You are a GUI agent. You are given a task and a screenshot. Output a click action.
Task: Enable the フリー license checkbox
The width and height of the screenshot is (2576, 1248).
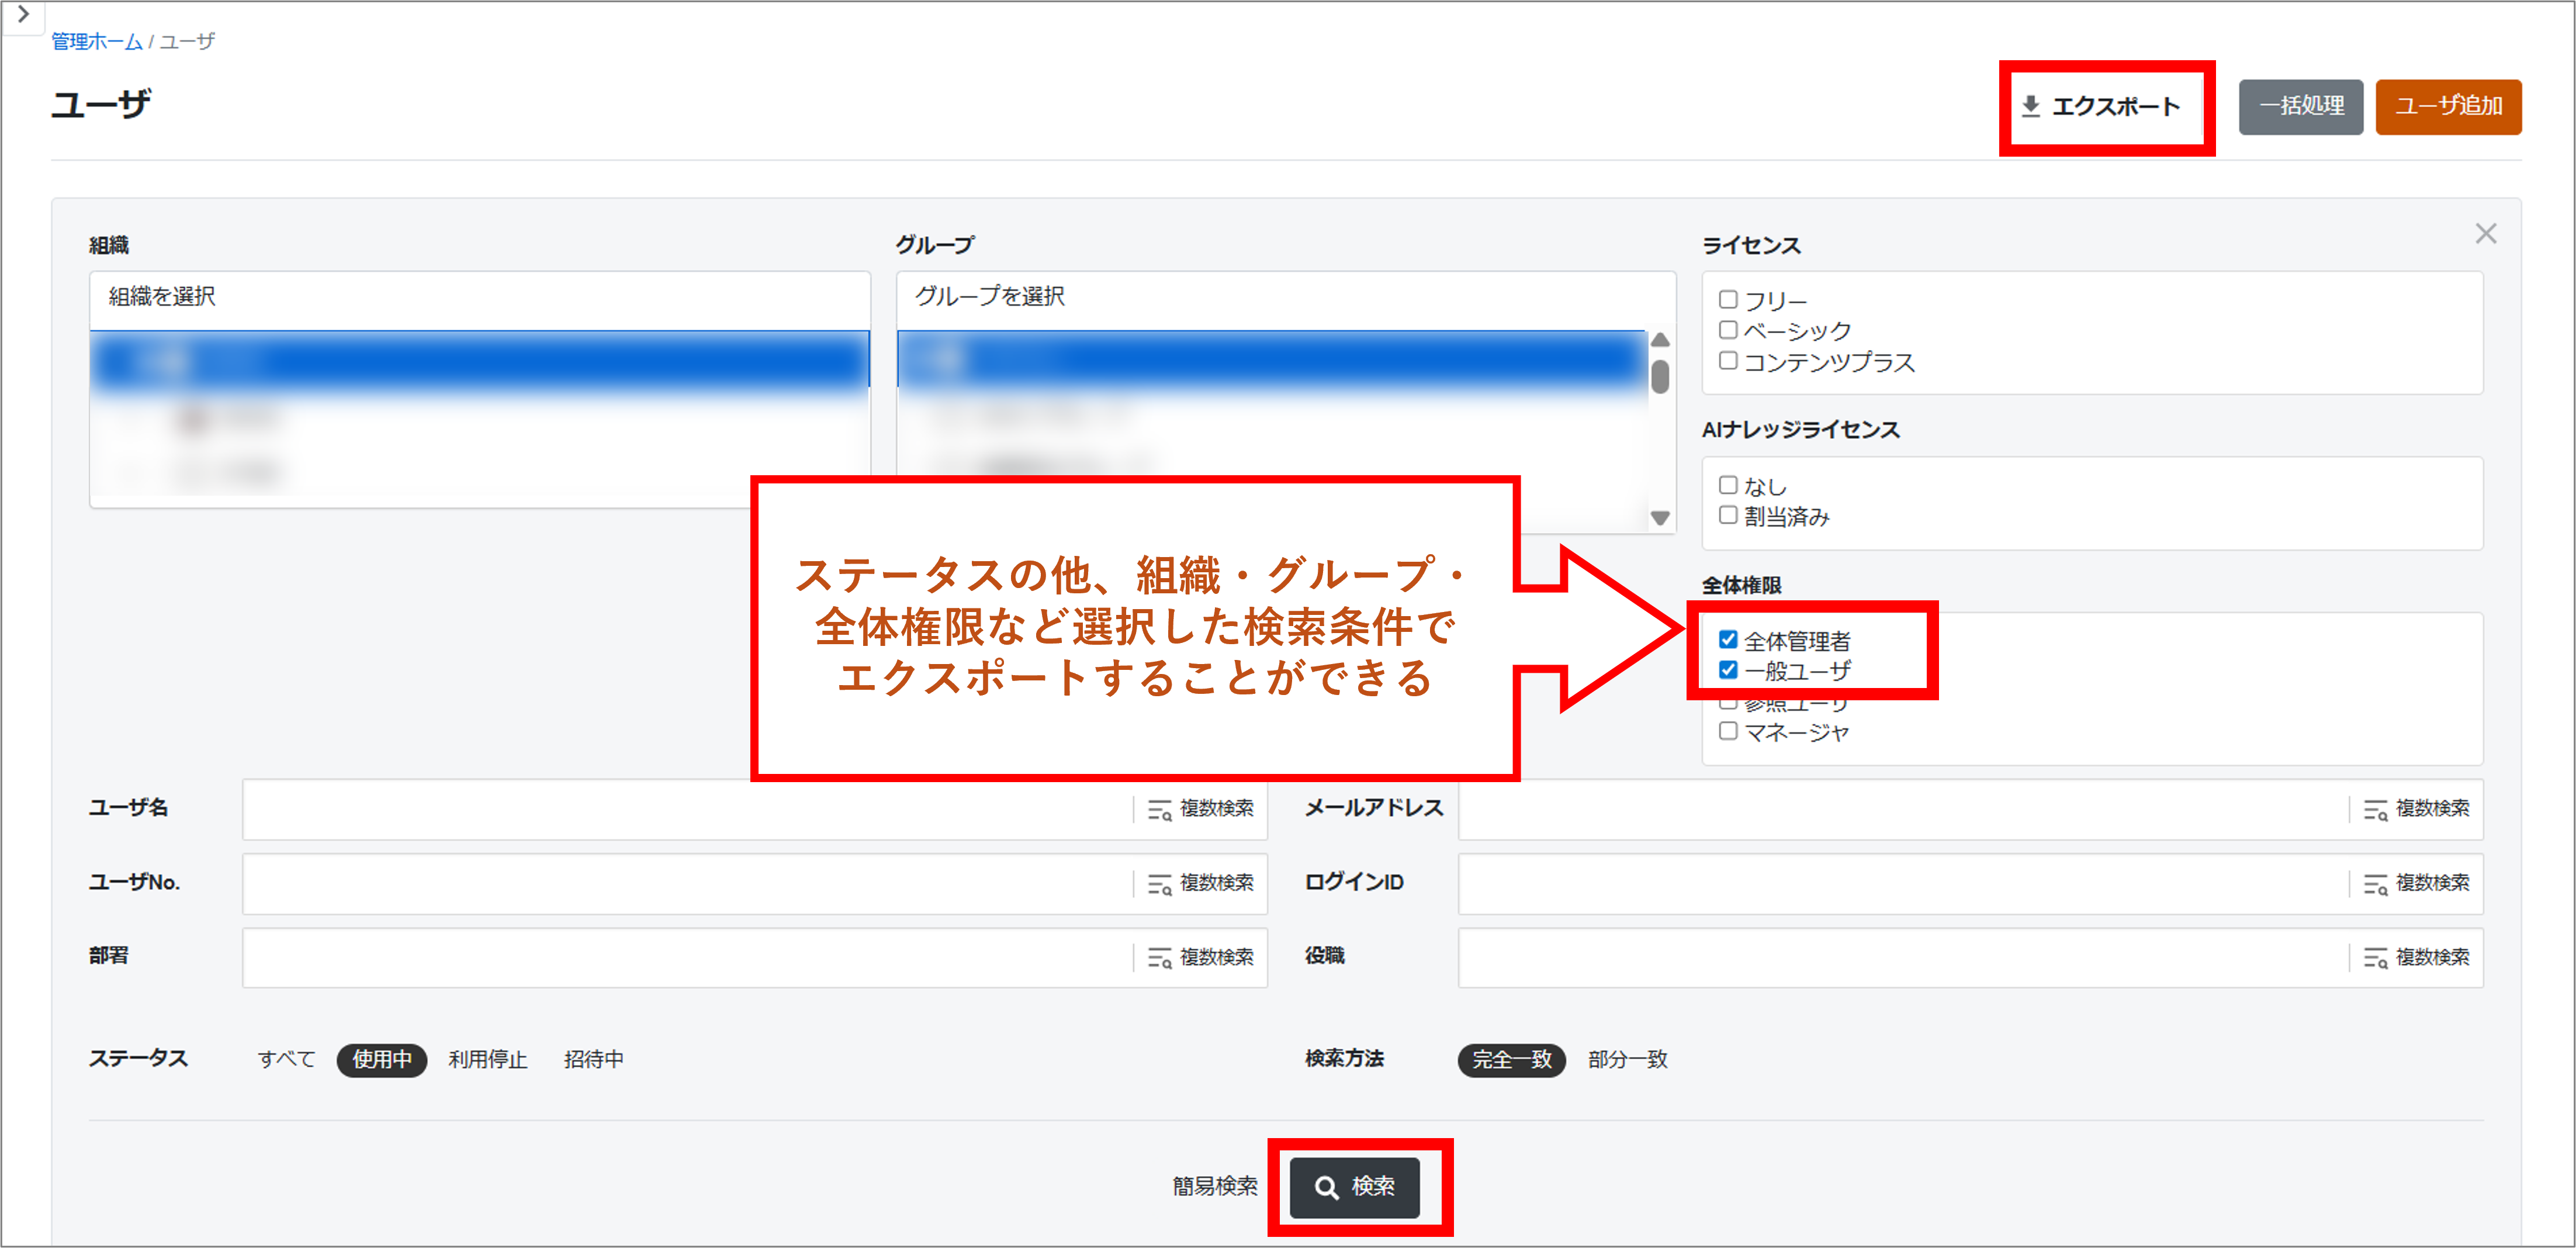[1728, 300]
